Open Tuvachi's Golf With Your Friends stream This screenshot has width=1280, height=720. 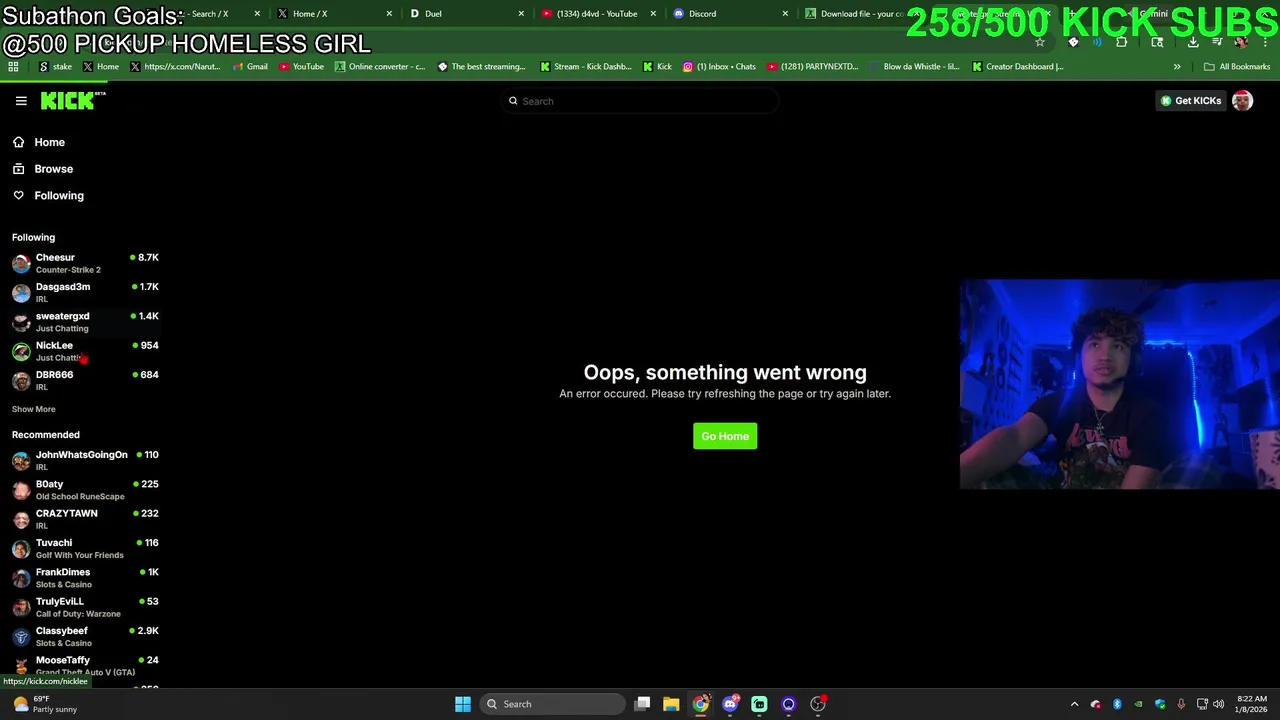point(85,548)
